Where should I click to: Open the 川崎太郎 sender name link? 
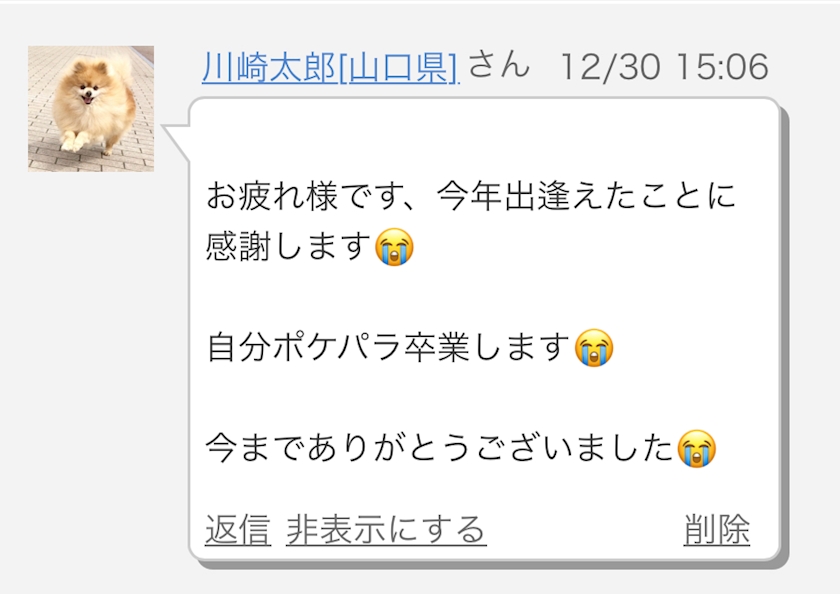pos(269,67)
